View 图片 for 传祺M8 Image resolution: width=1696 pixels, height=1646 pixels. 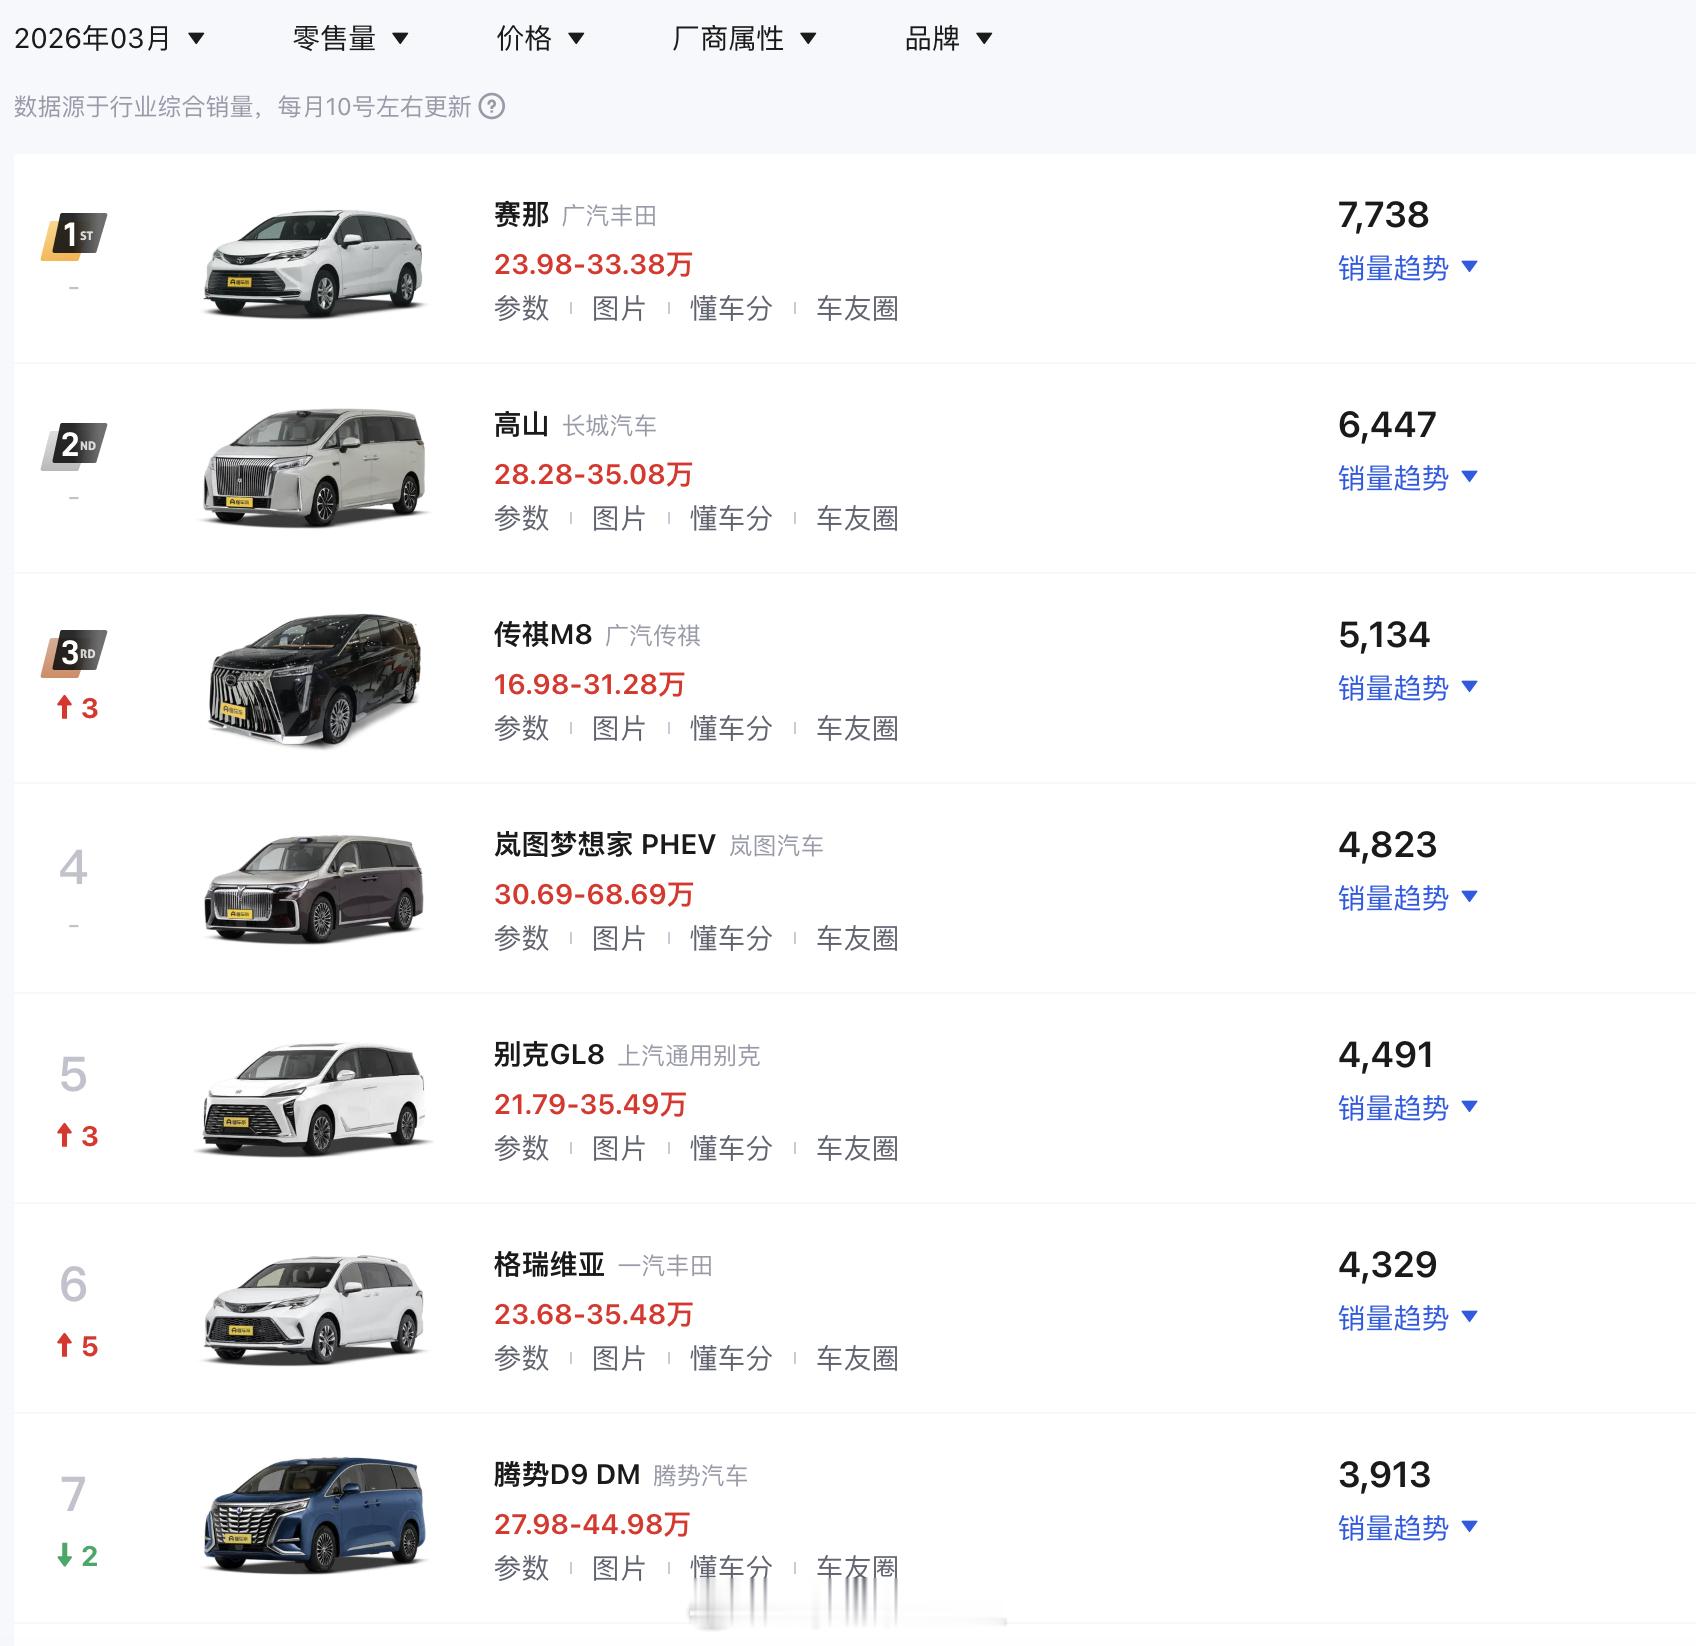pyautogui.click(x=619, y=728)
